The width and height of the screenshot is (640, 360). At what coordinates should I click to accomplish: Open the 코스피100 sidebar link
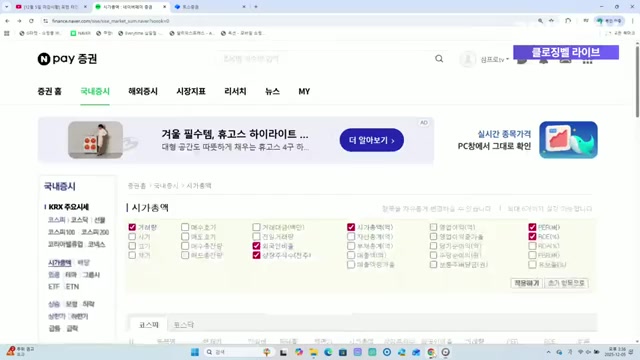(x=61, y=232)
